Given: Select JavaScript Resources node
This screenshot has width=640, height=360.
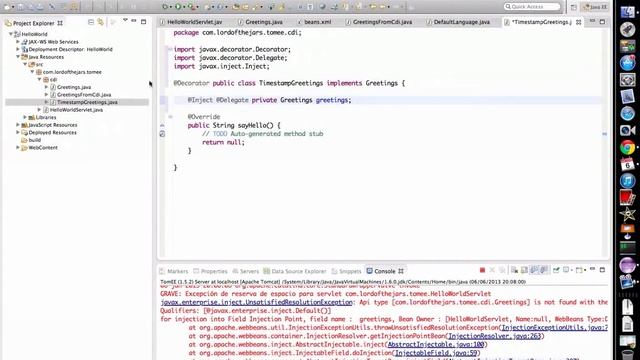Looking at the screenshot, I should tap(52, 125).
